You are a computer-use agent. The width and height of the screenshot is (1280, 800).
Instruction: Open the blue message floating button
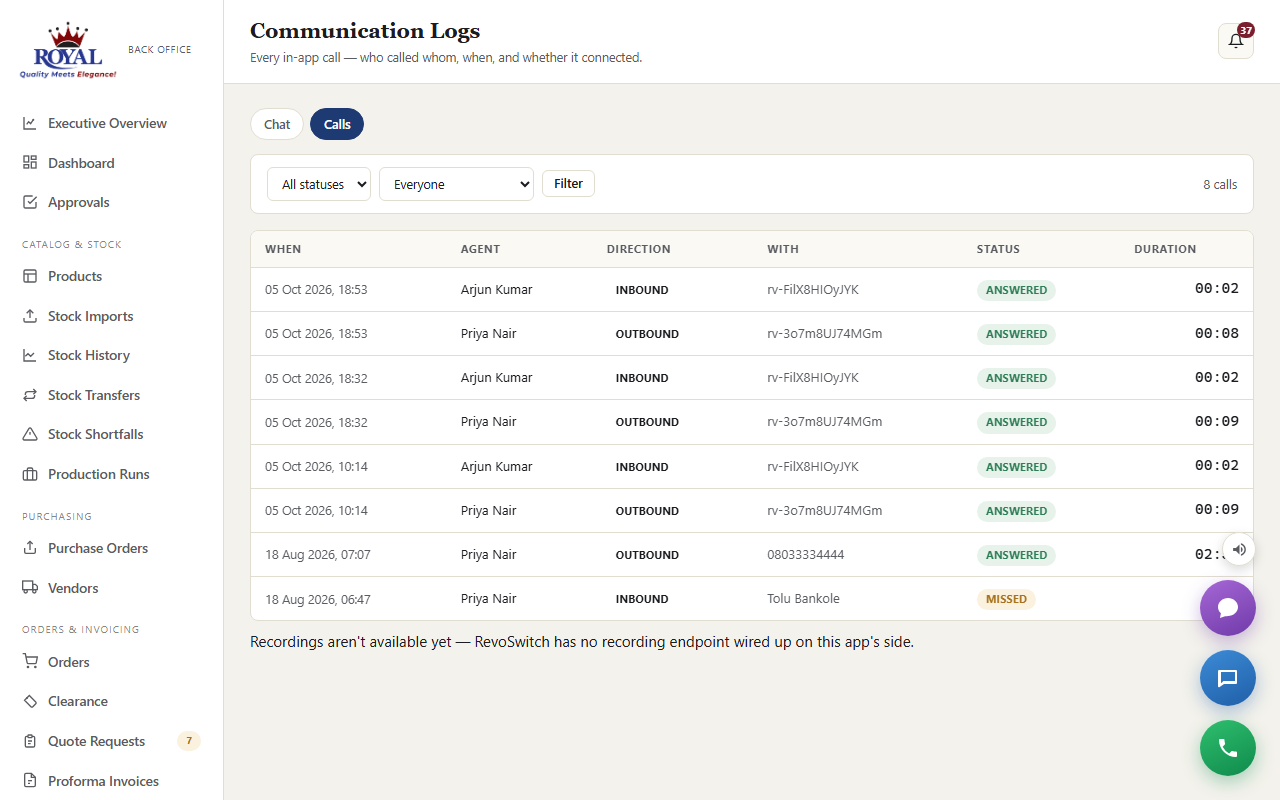click(1228, 678)
